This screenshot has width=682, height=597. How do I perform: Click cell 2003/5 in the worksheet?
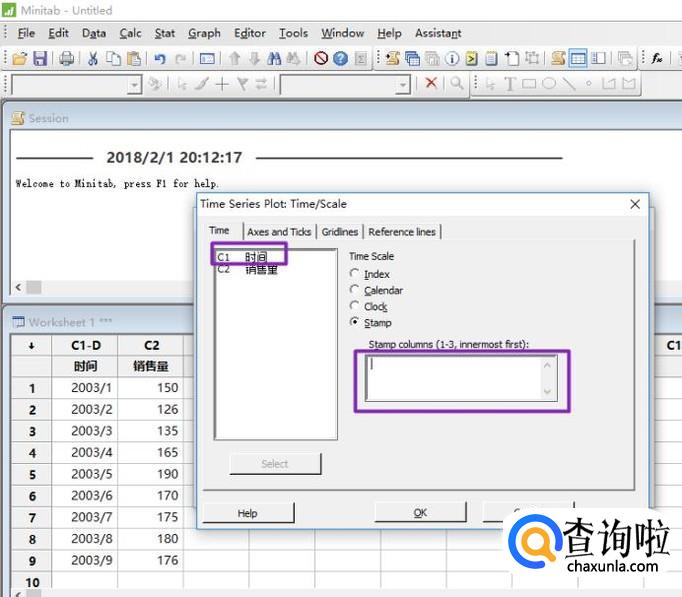point(85,474)
